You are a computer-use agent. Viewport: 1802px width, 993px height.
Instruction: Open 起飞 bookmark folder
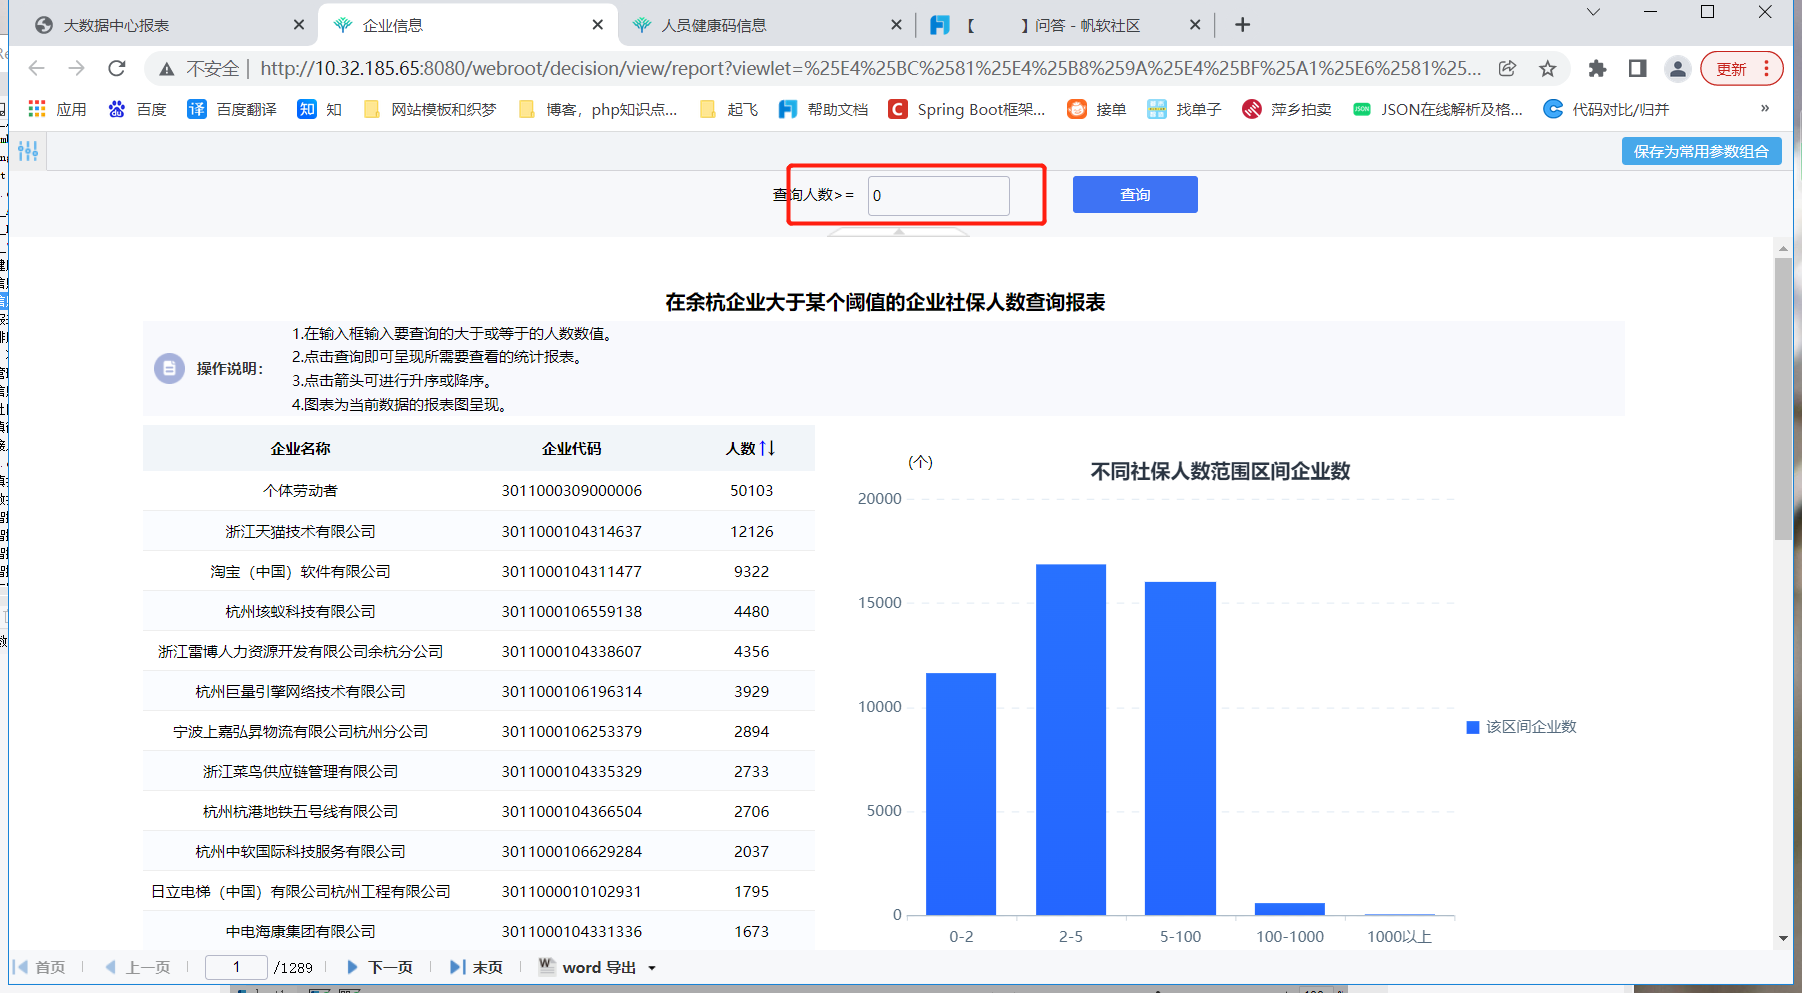tap(729, 109)
